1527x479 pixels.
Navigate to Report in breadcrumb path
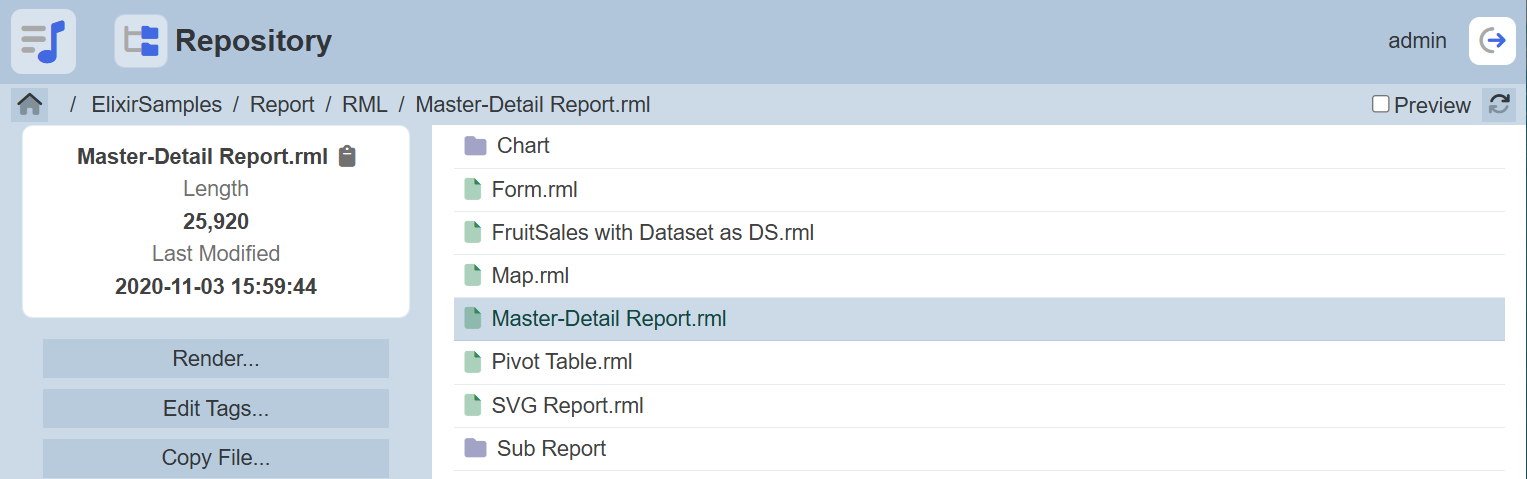[x=282, y=105]
